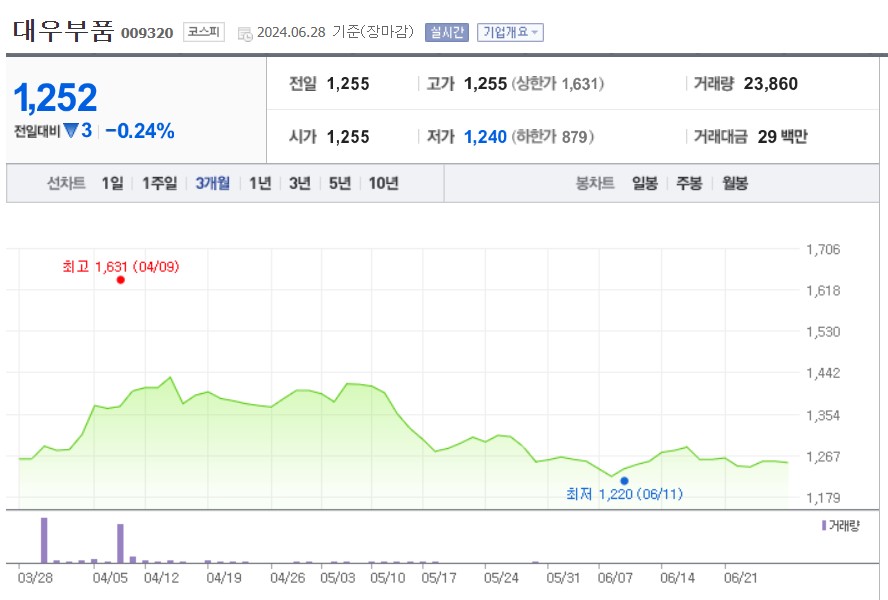Screen dimensions: 888x600
Task: Click the -0.24% change value
Action: [x=140, y=131]
